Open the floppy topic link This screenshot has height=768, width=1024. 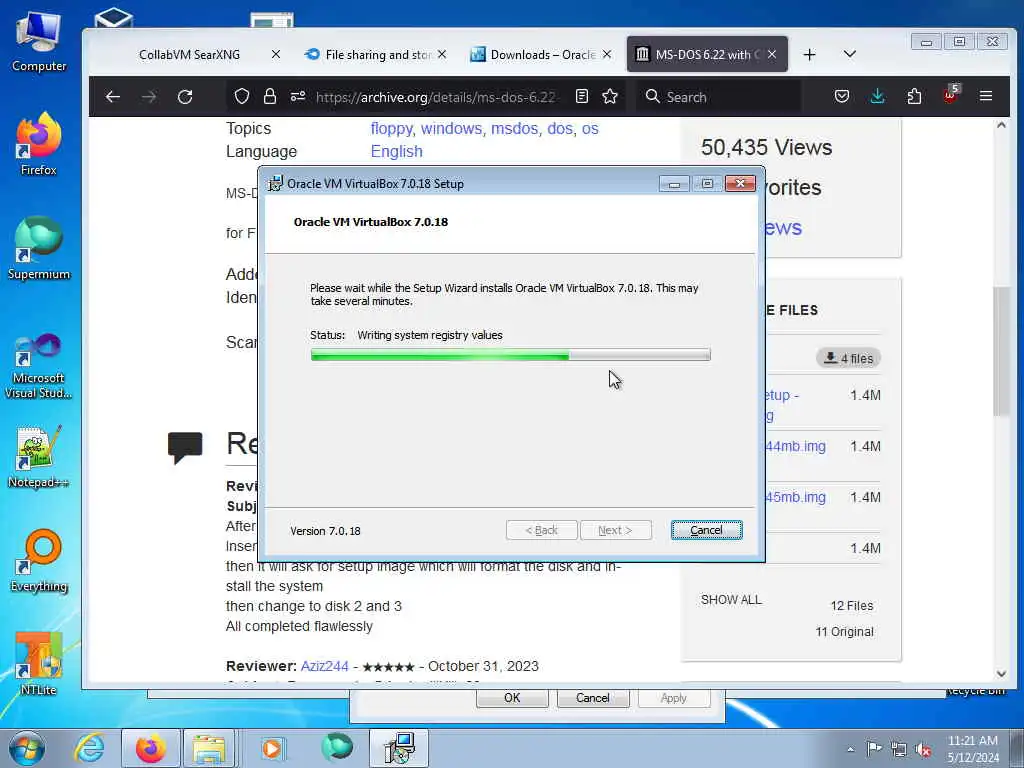click(391, 129)
